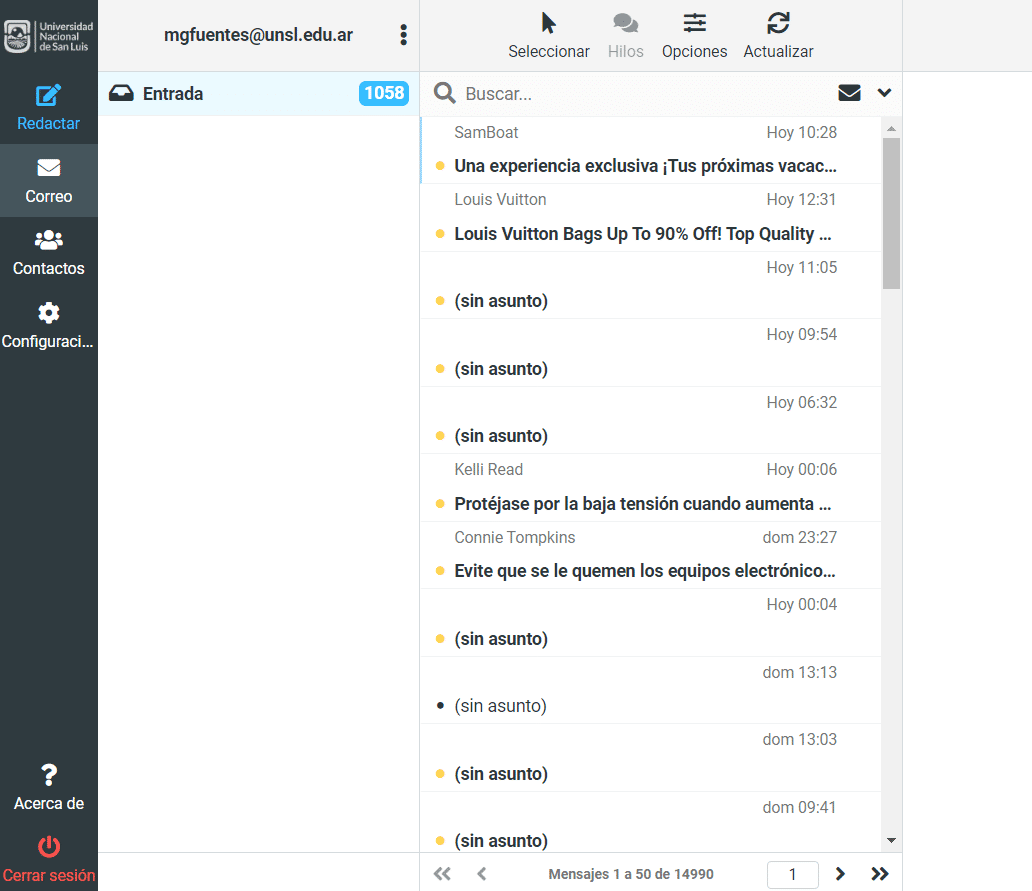
Task: Open Connie Tompkins' equipos electrónicos message
Action: pos(650,555)
